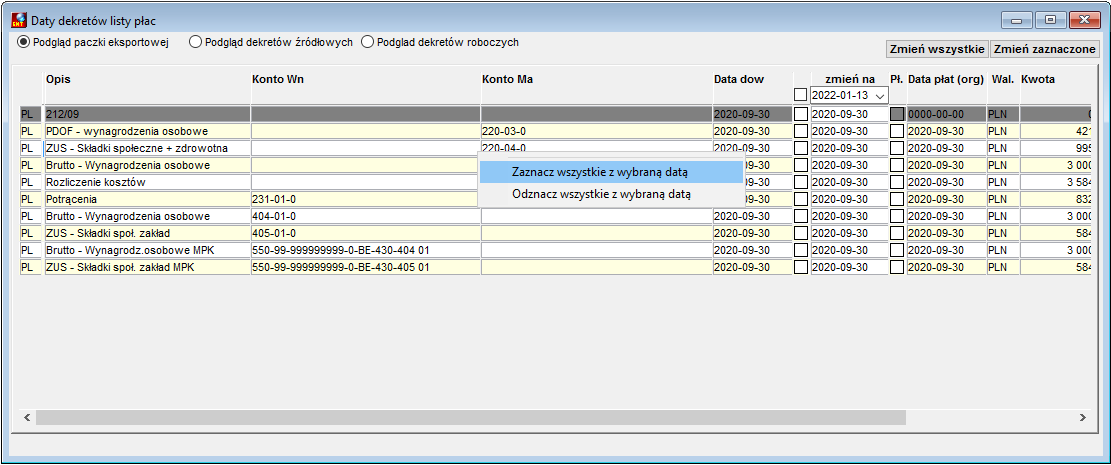Screen dimensions: 1111x465
Task: Toggle the header checkbox beside 2022-01-13
Action: coord(801,95)
